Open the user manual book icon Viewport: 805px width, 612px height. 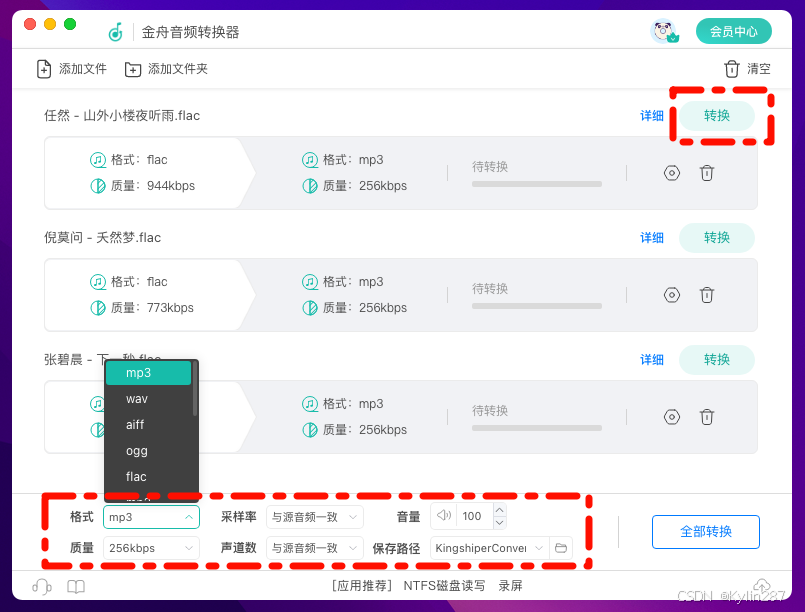(x=75, y=587)
